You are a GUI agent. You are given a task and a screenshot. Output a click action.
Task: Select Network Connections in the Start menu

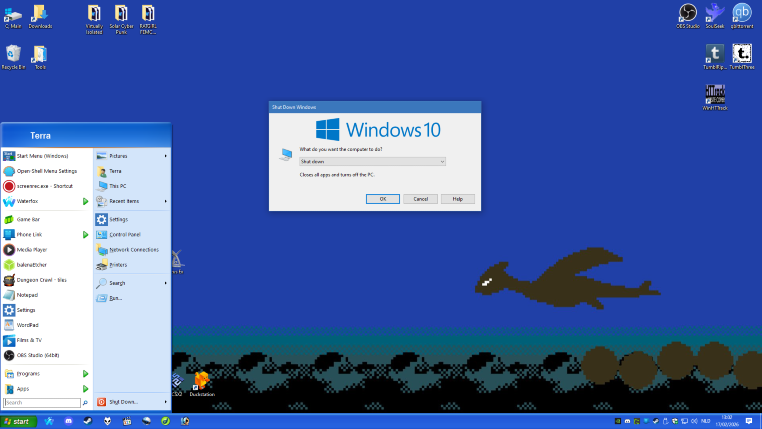pos(133,249)
